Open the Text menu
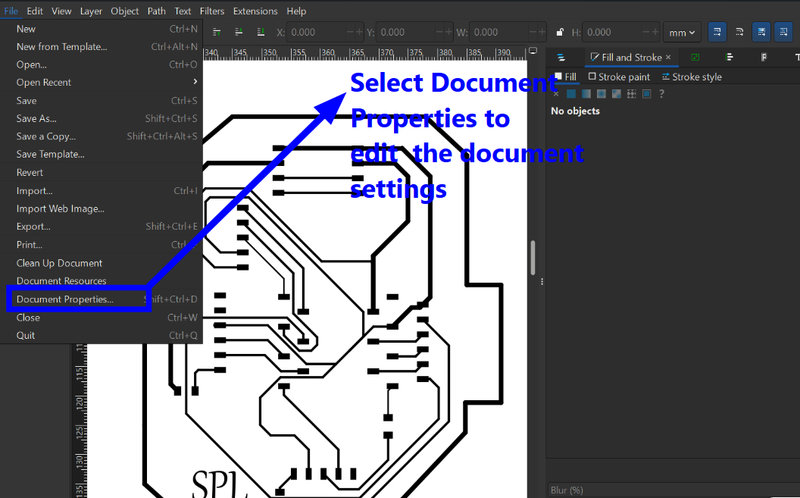The width and height of the screenshot is (800, 498). [x=183, y=11]
